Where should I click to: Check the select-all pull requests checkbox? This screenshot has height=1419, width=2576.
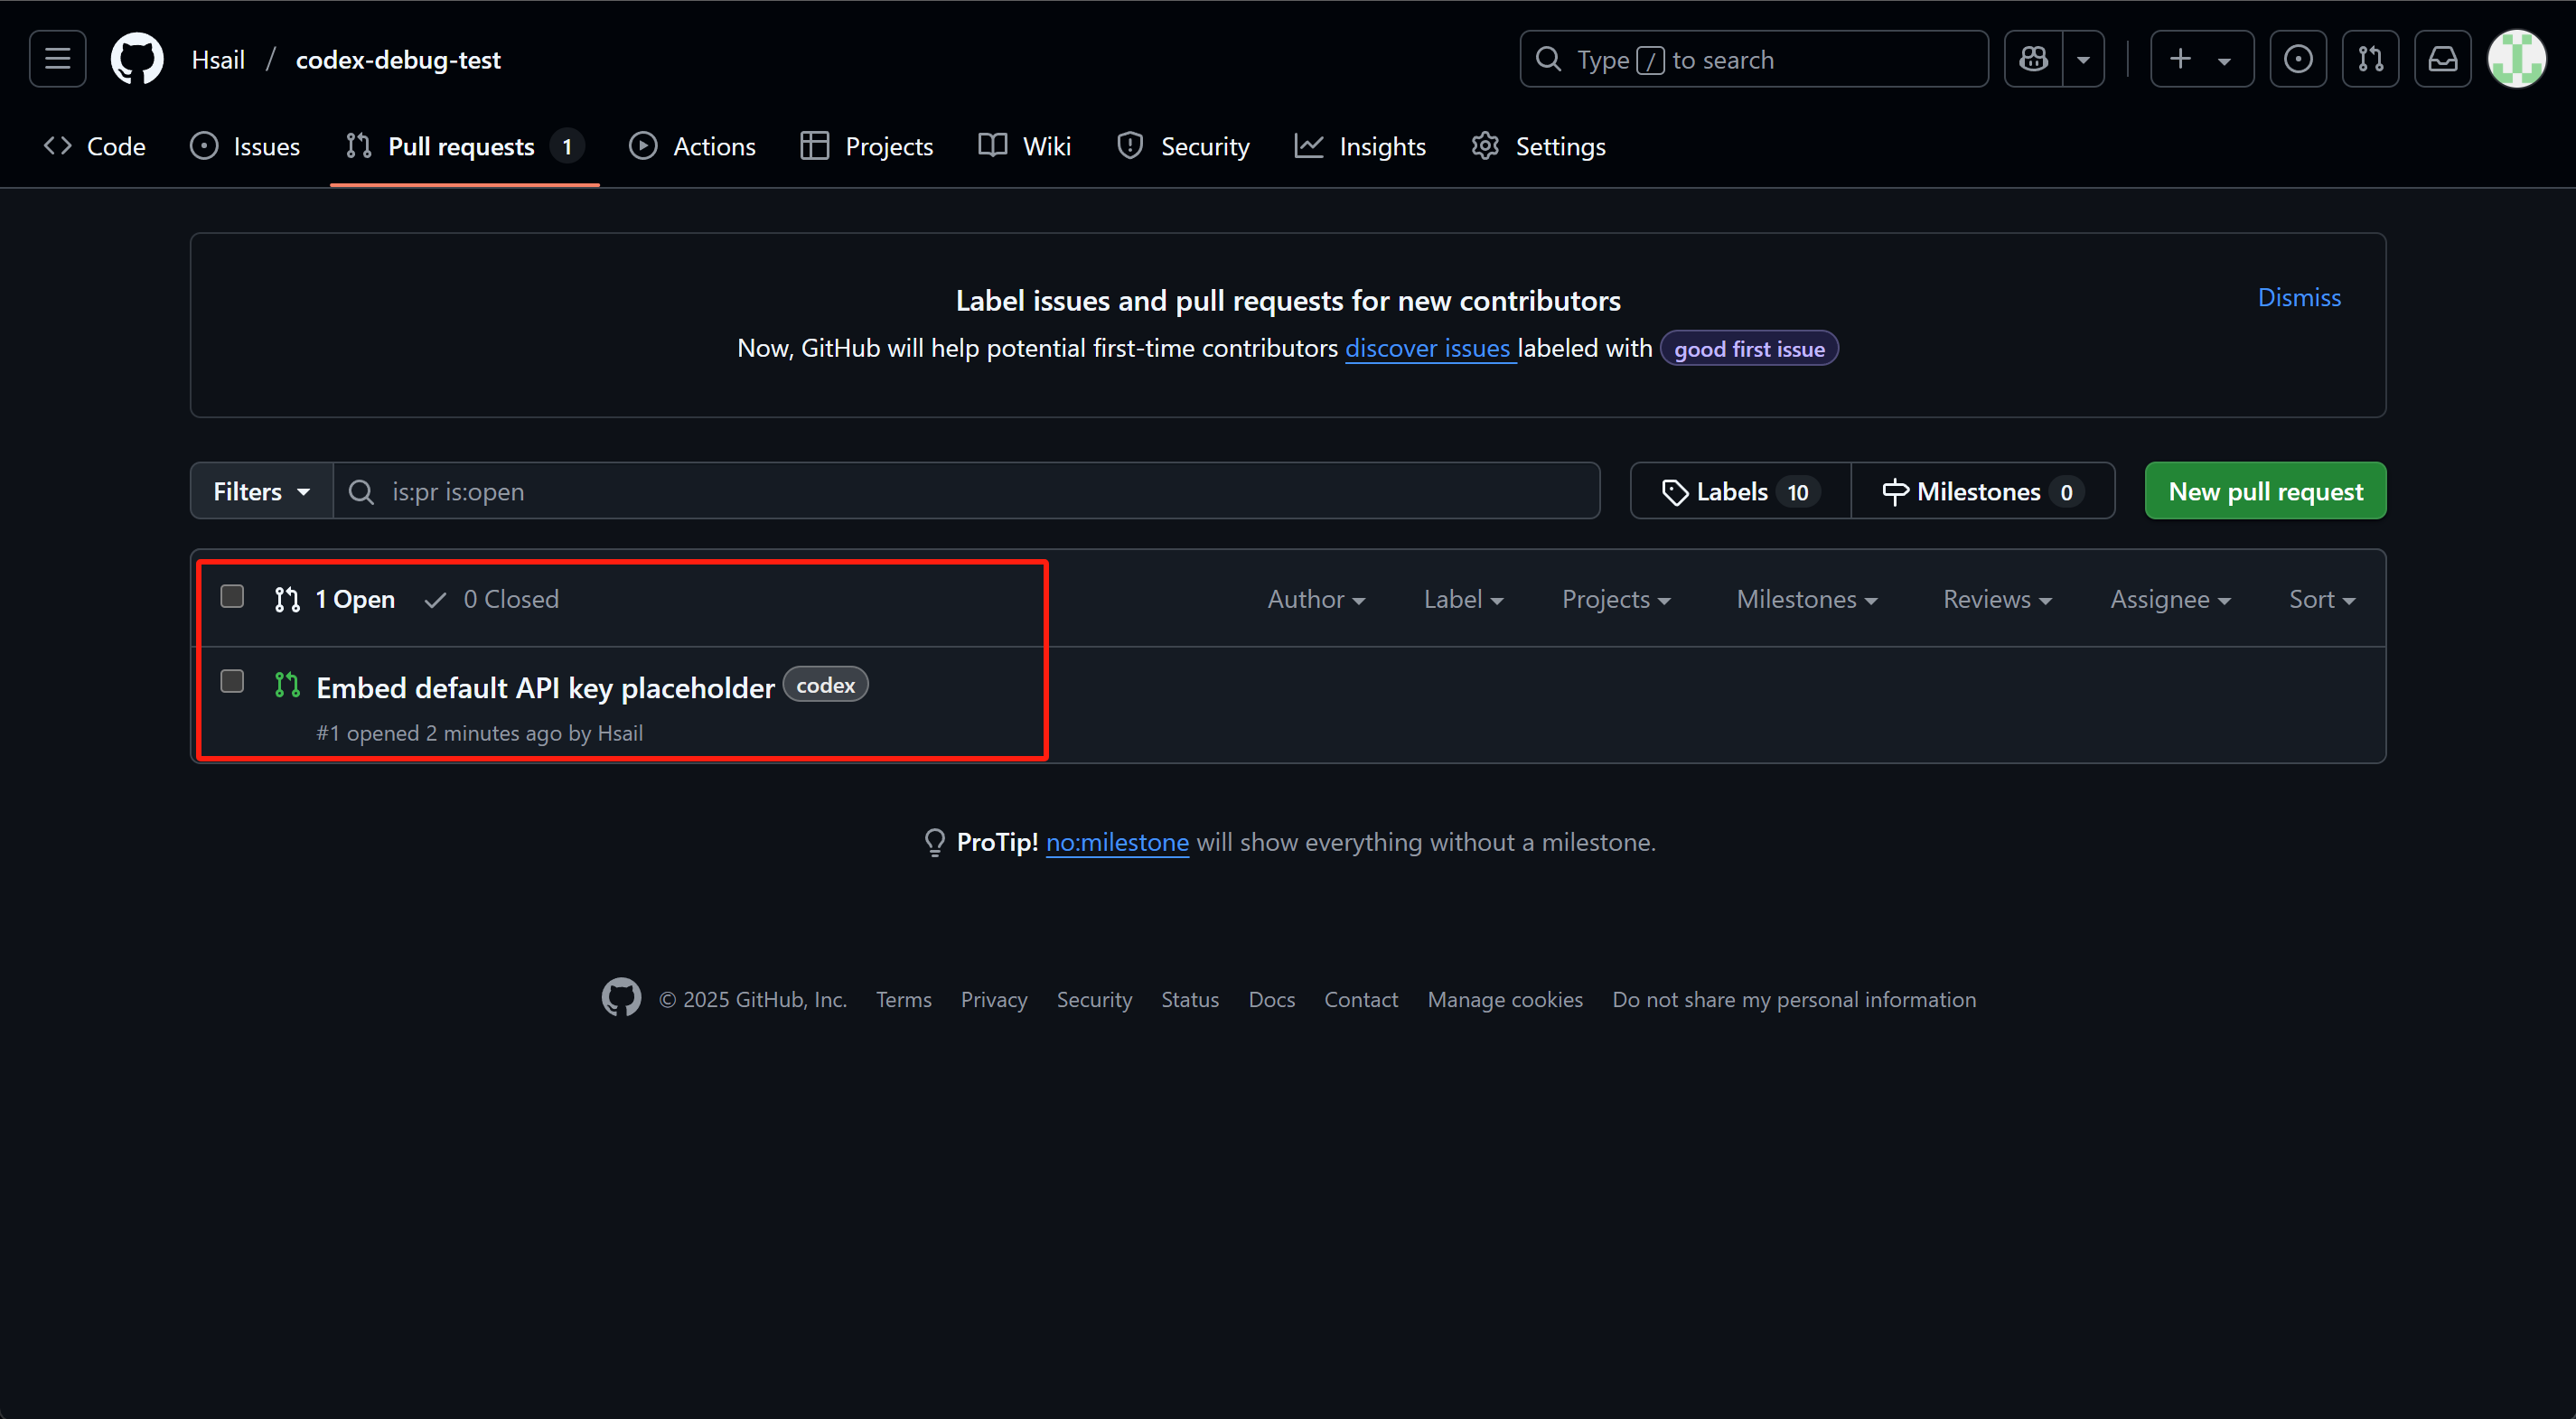tap(232, 597)
